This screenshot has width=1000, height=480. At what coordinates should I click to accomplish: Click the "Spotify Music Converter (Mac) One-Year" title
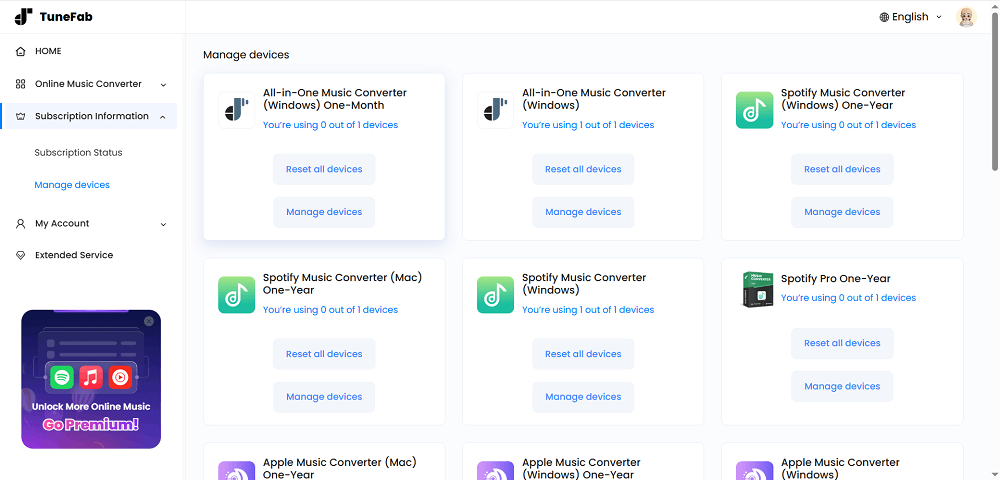pyautogui.click(x=342, y=284)
